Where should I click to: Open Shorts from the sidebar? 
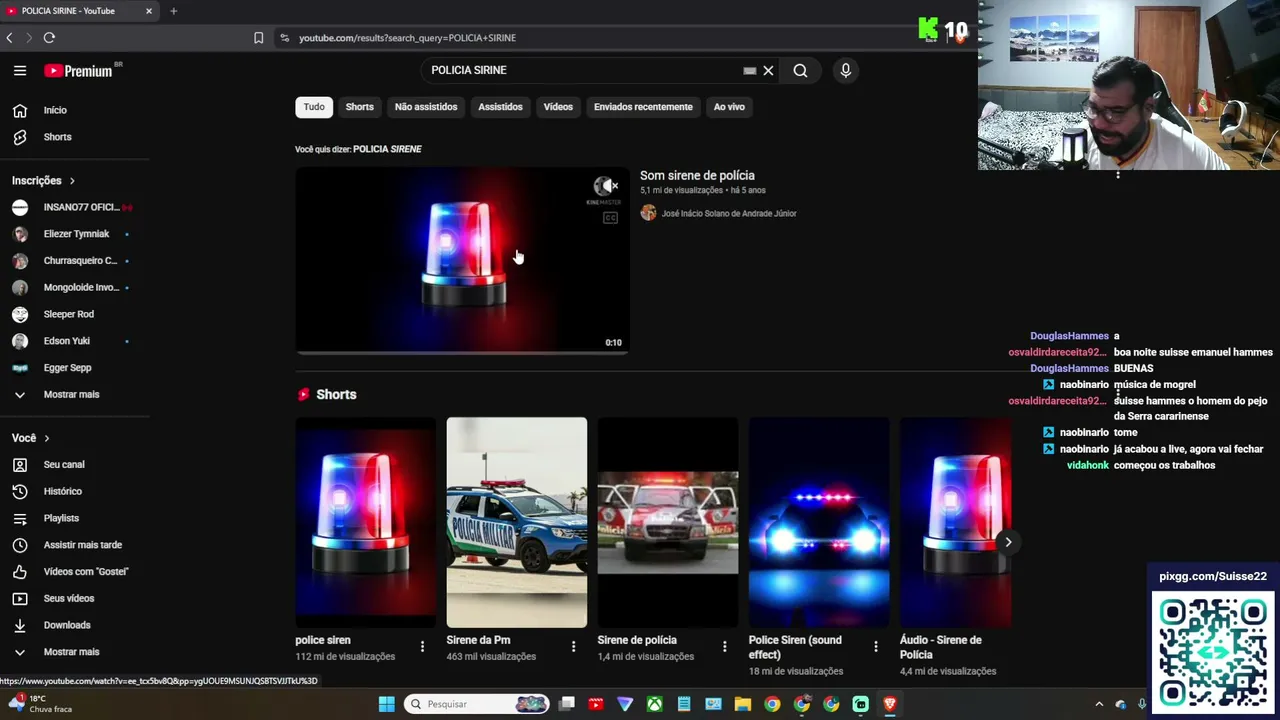(x=57, y=137)
